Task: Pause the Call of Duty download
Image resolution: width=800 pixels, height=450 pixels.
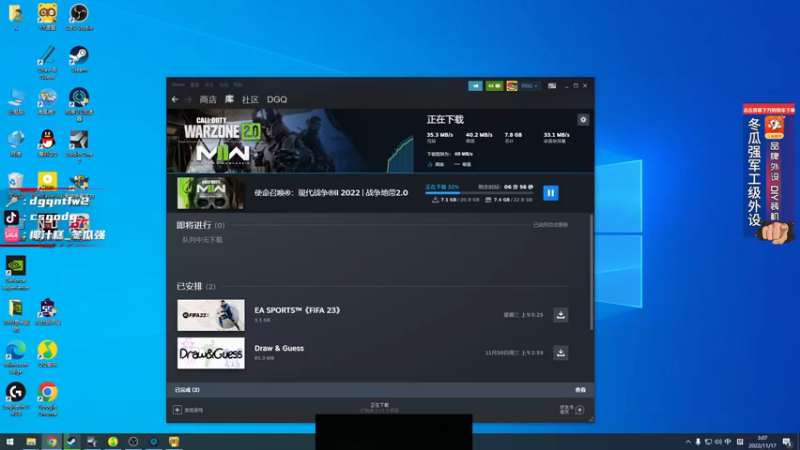Action: (x=551, y=193)
